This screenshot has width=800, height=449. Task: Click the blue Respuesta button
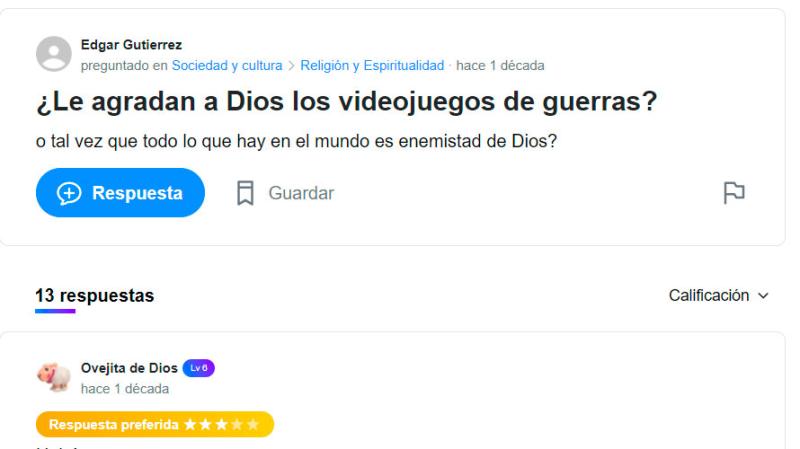[x=120, y=193]
